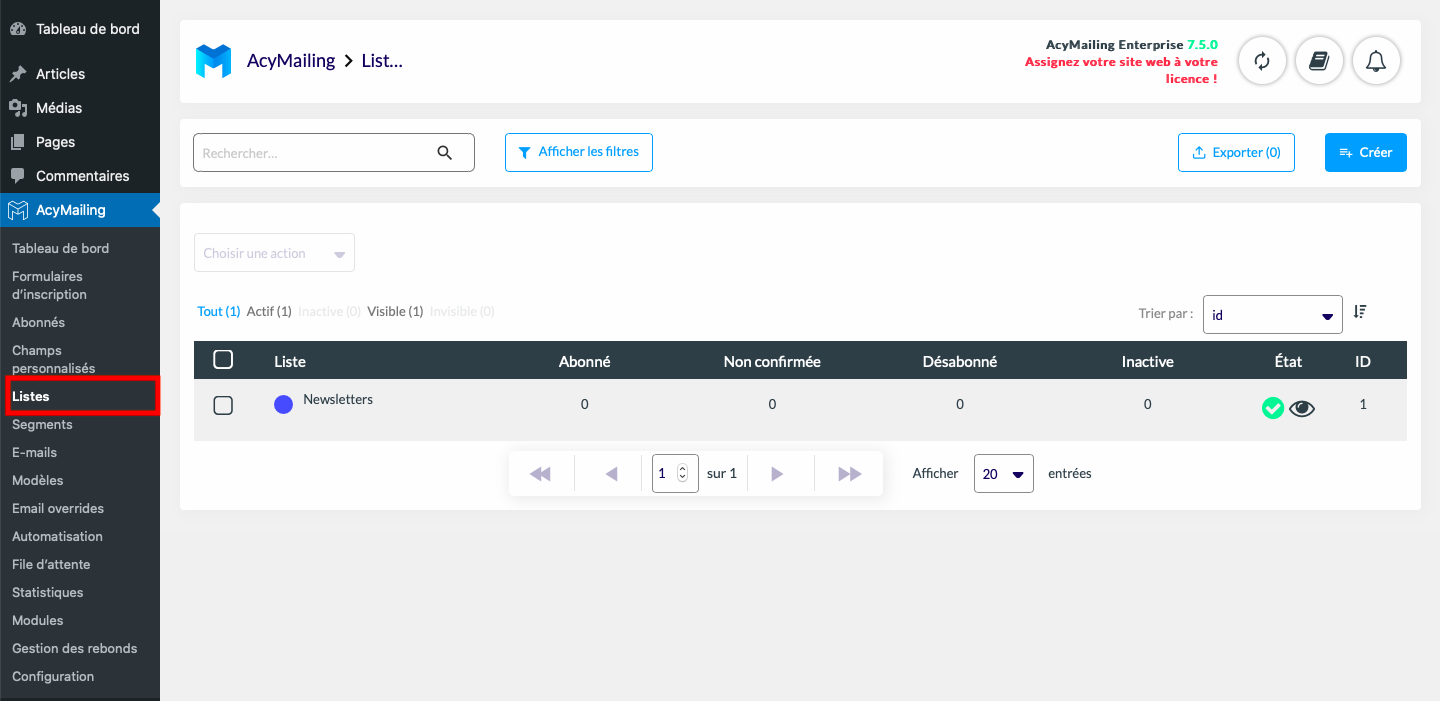Click the refresh version check icon
Viewport: 1440px width, 701px height.
point(1262,61)
